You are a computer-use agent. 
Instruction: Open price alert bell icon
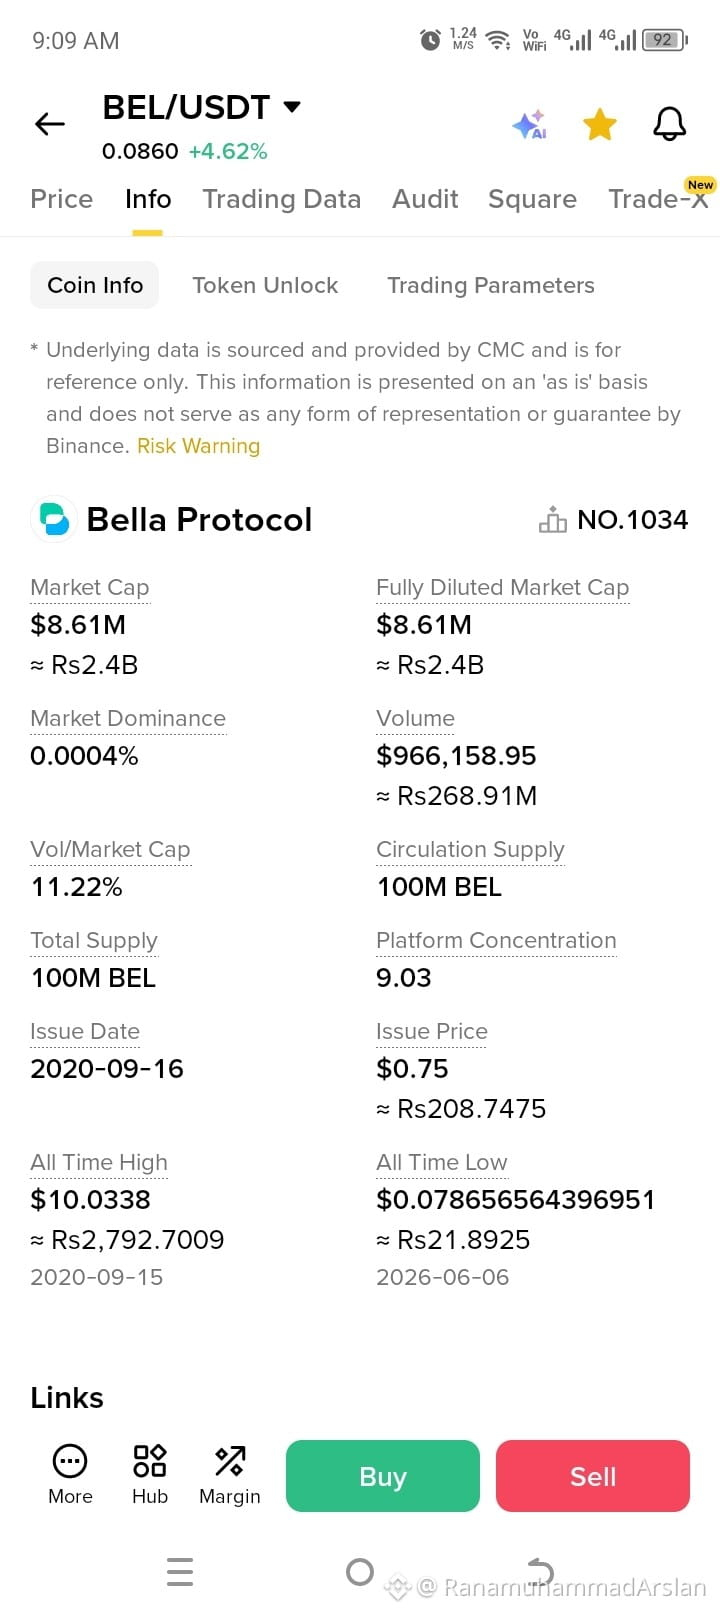click(x=669, y=124)
